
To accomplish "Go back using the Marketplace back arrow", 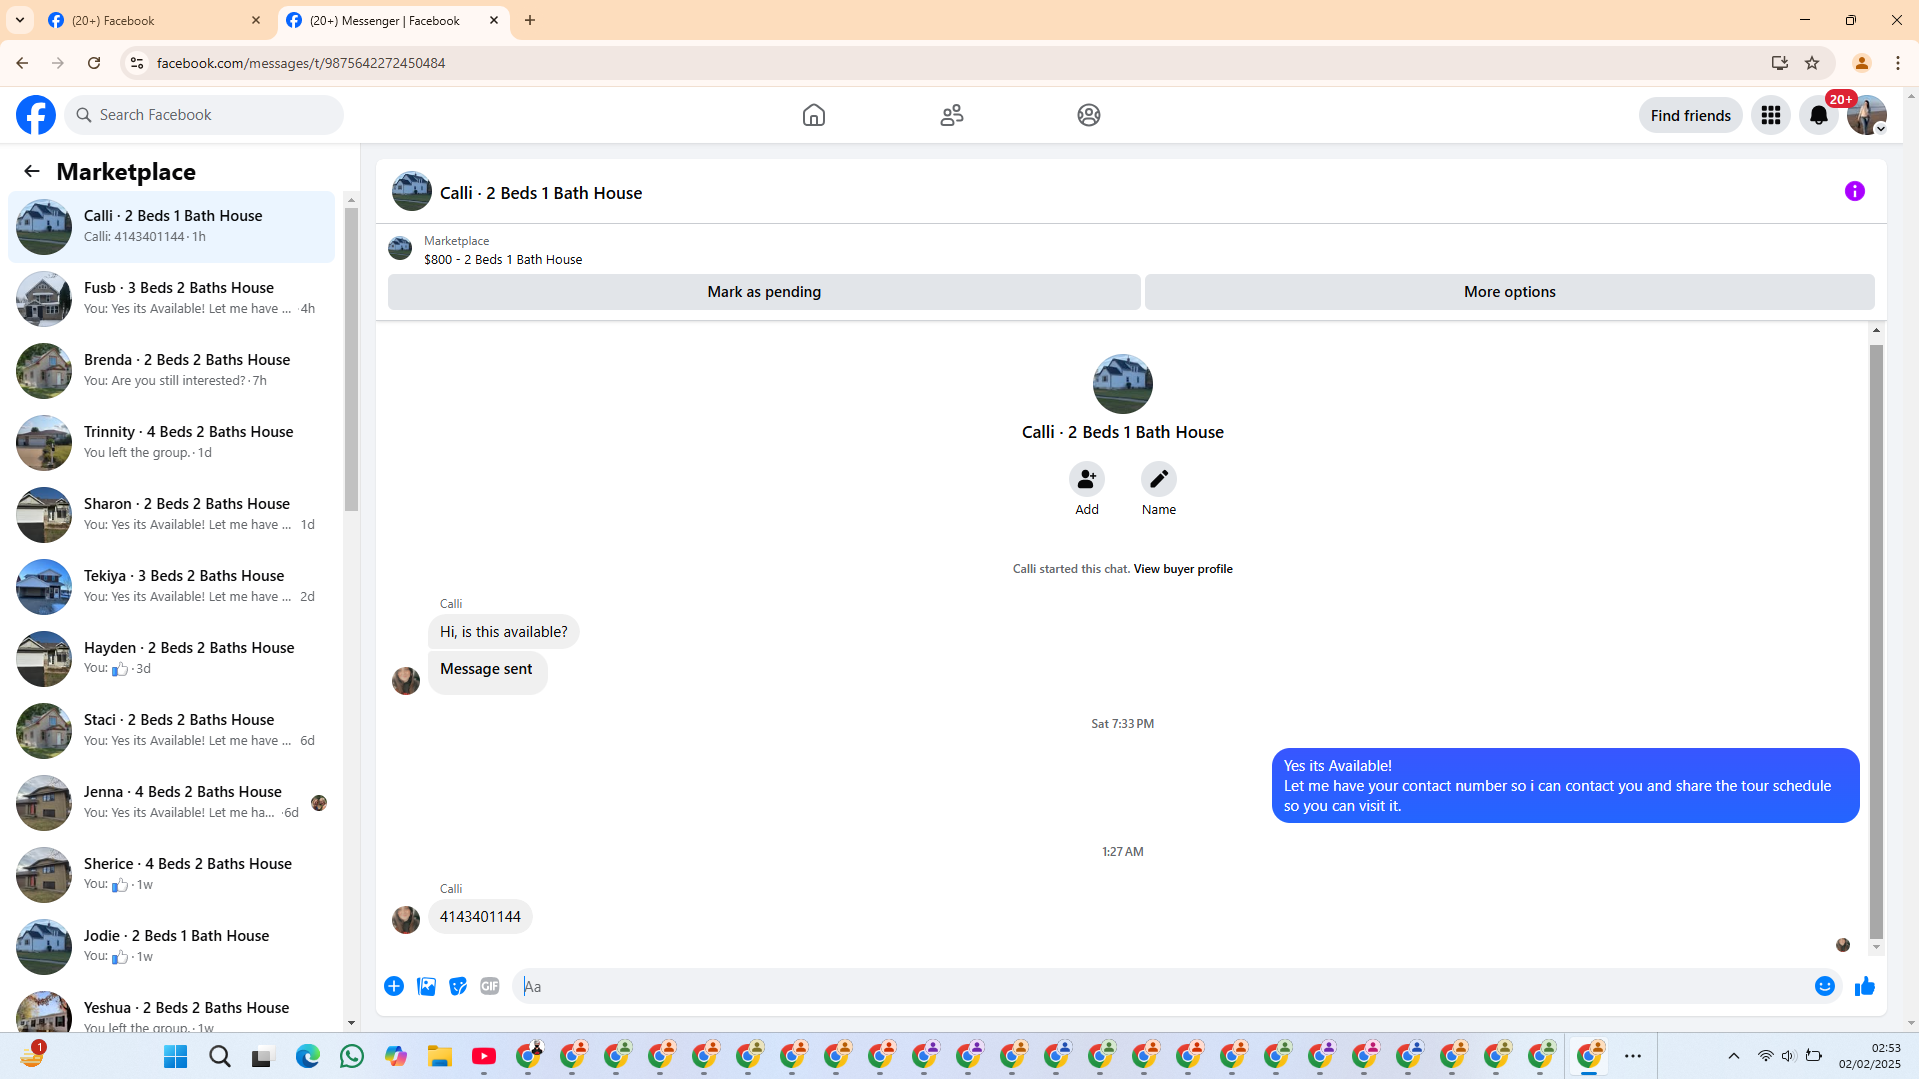I will pos(32,171).
